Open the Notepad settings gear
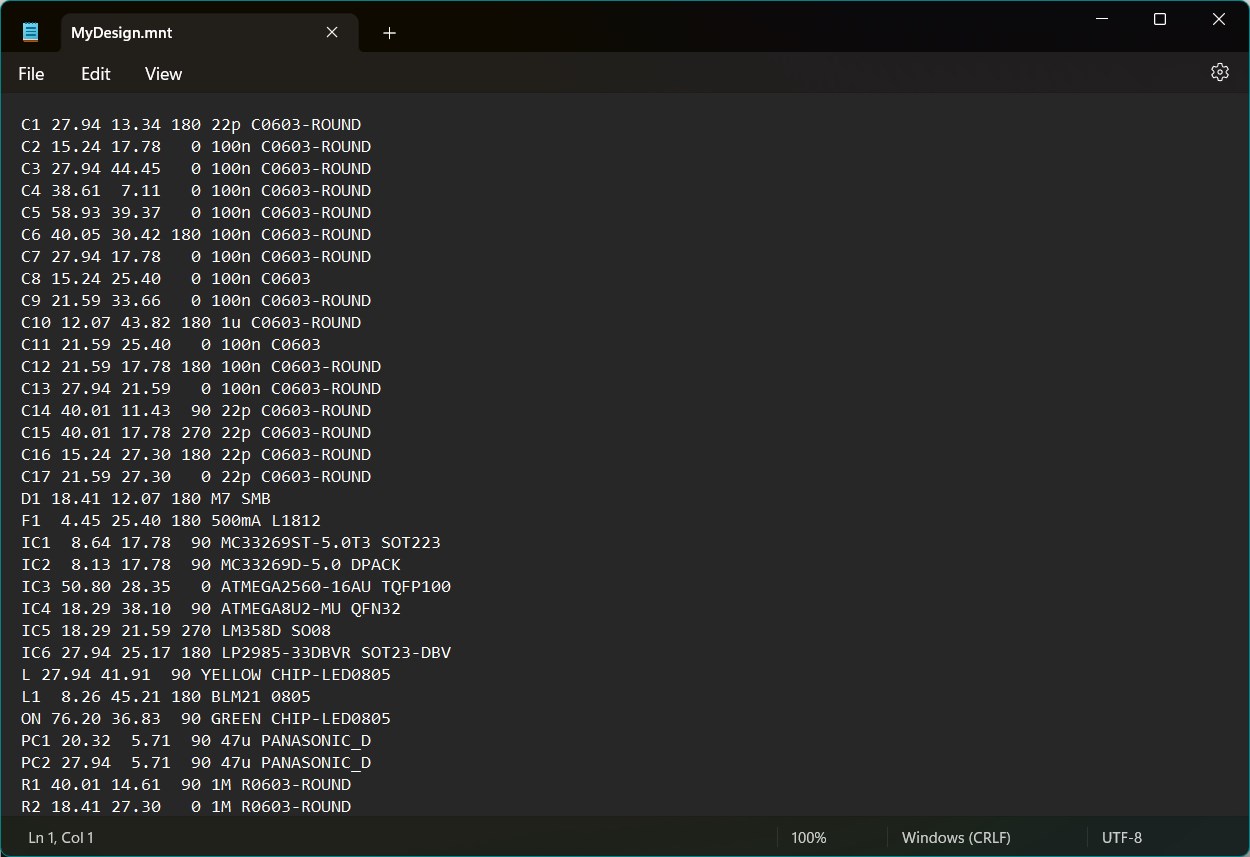Screen dimensions: 1250x857 pyautogui.click(x=1219, y=72)
